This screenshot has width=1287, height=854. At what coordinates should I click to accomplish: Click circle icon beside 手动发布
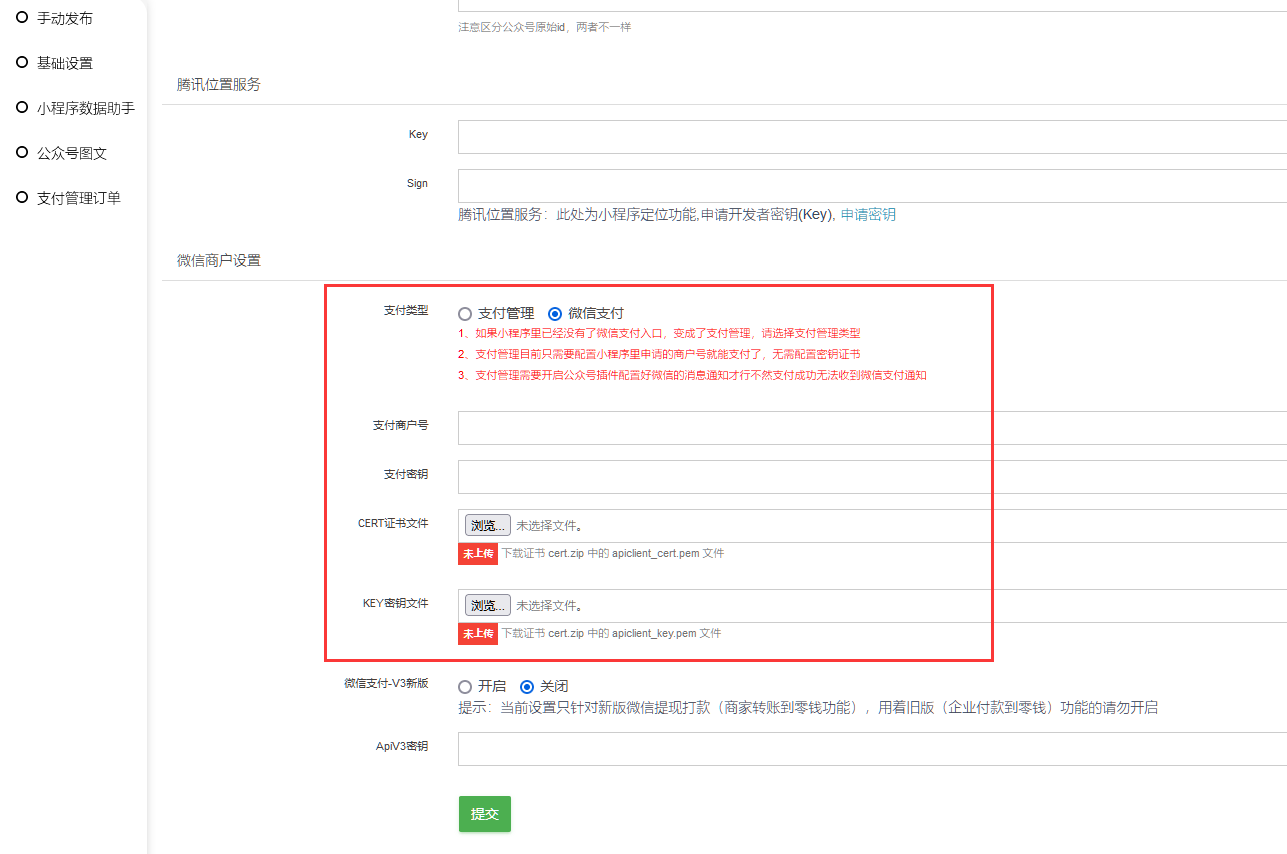click(22, 17)
